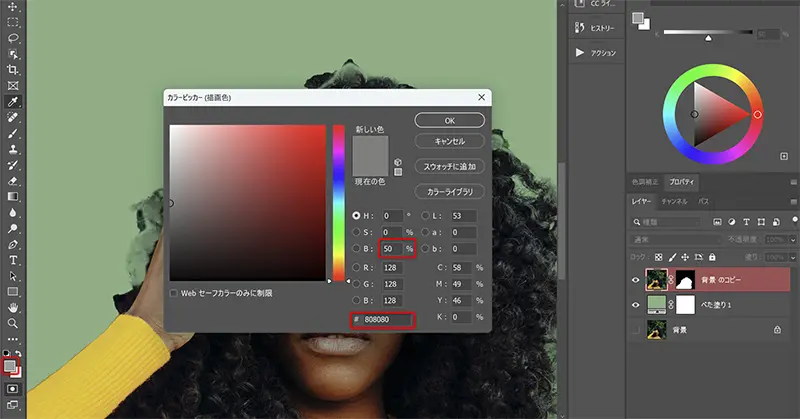This screenshot has height=419, width=800.
Task: Select the Crop tool
Action: 13,70
